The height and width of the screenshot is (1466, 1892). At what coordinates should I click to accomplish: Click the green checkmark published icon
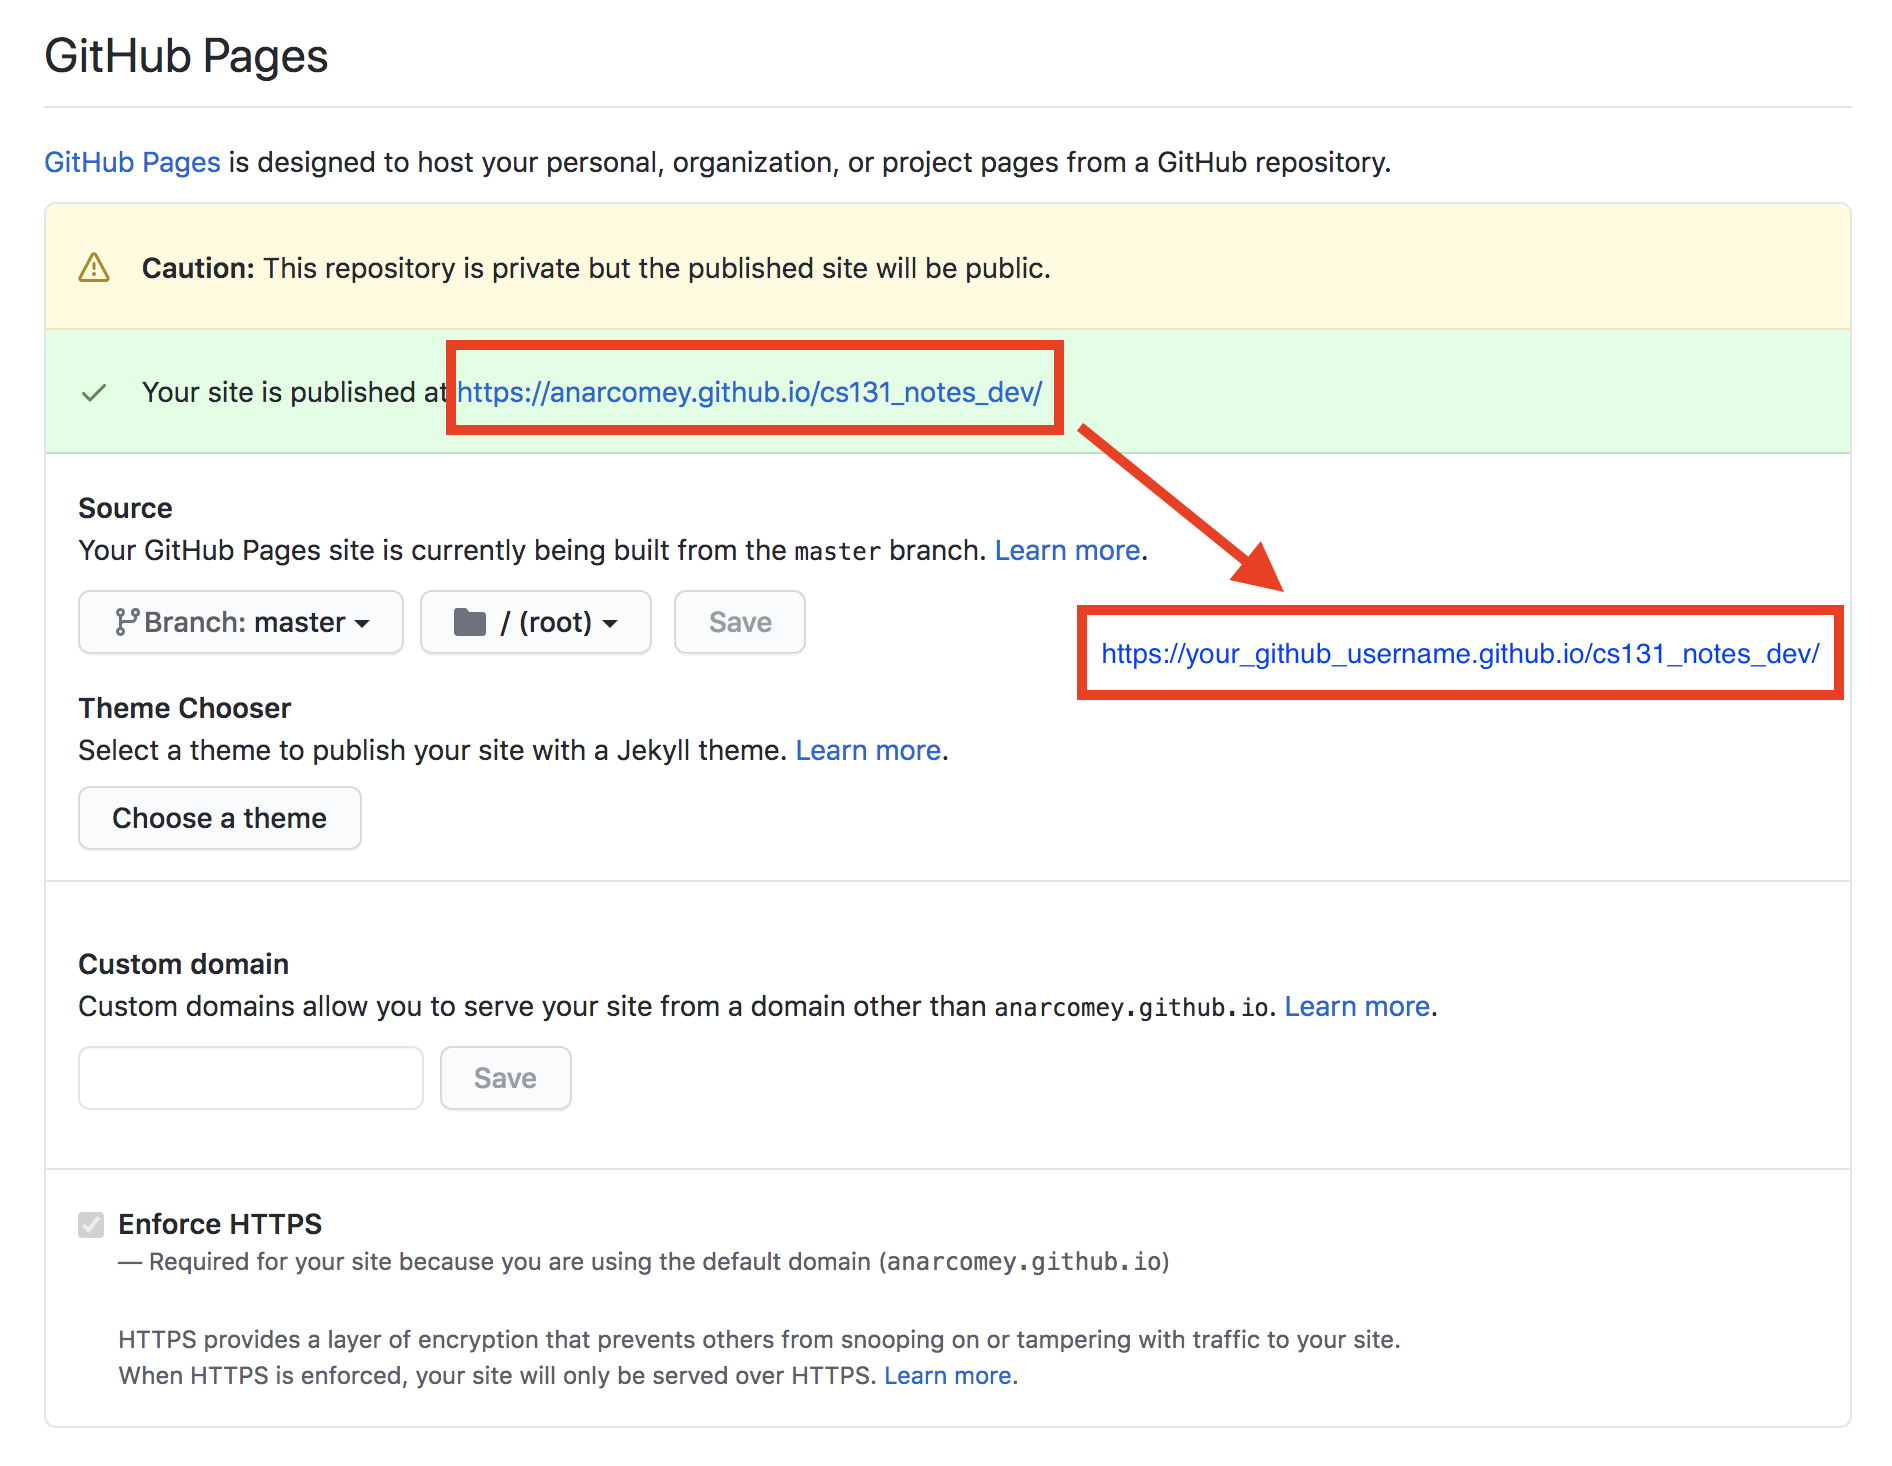coord(94,393)
